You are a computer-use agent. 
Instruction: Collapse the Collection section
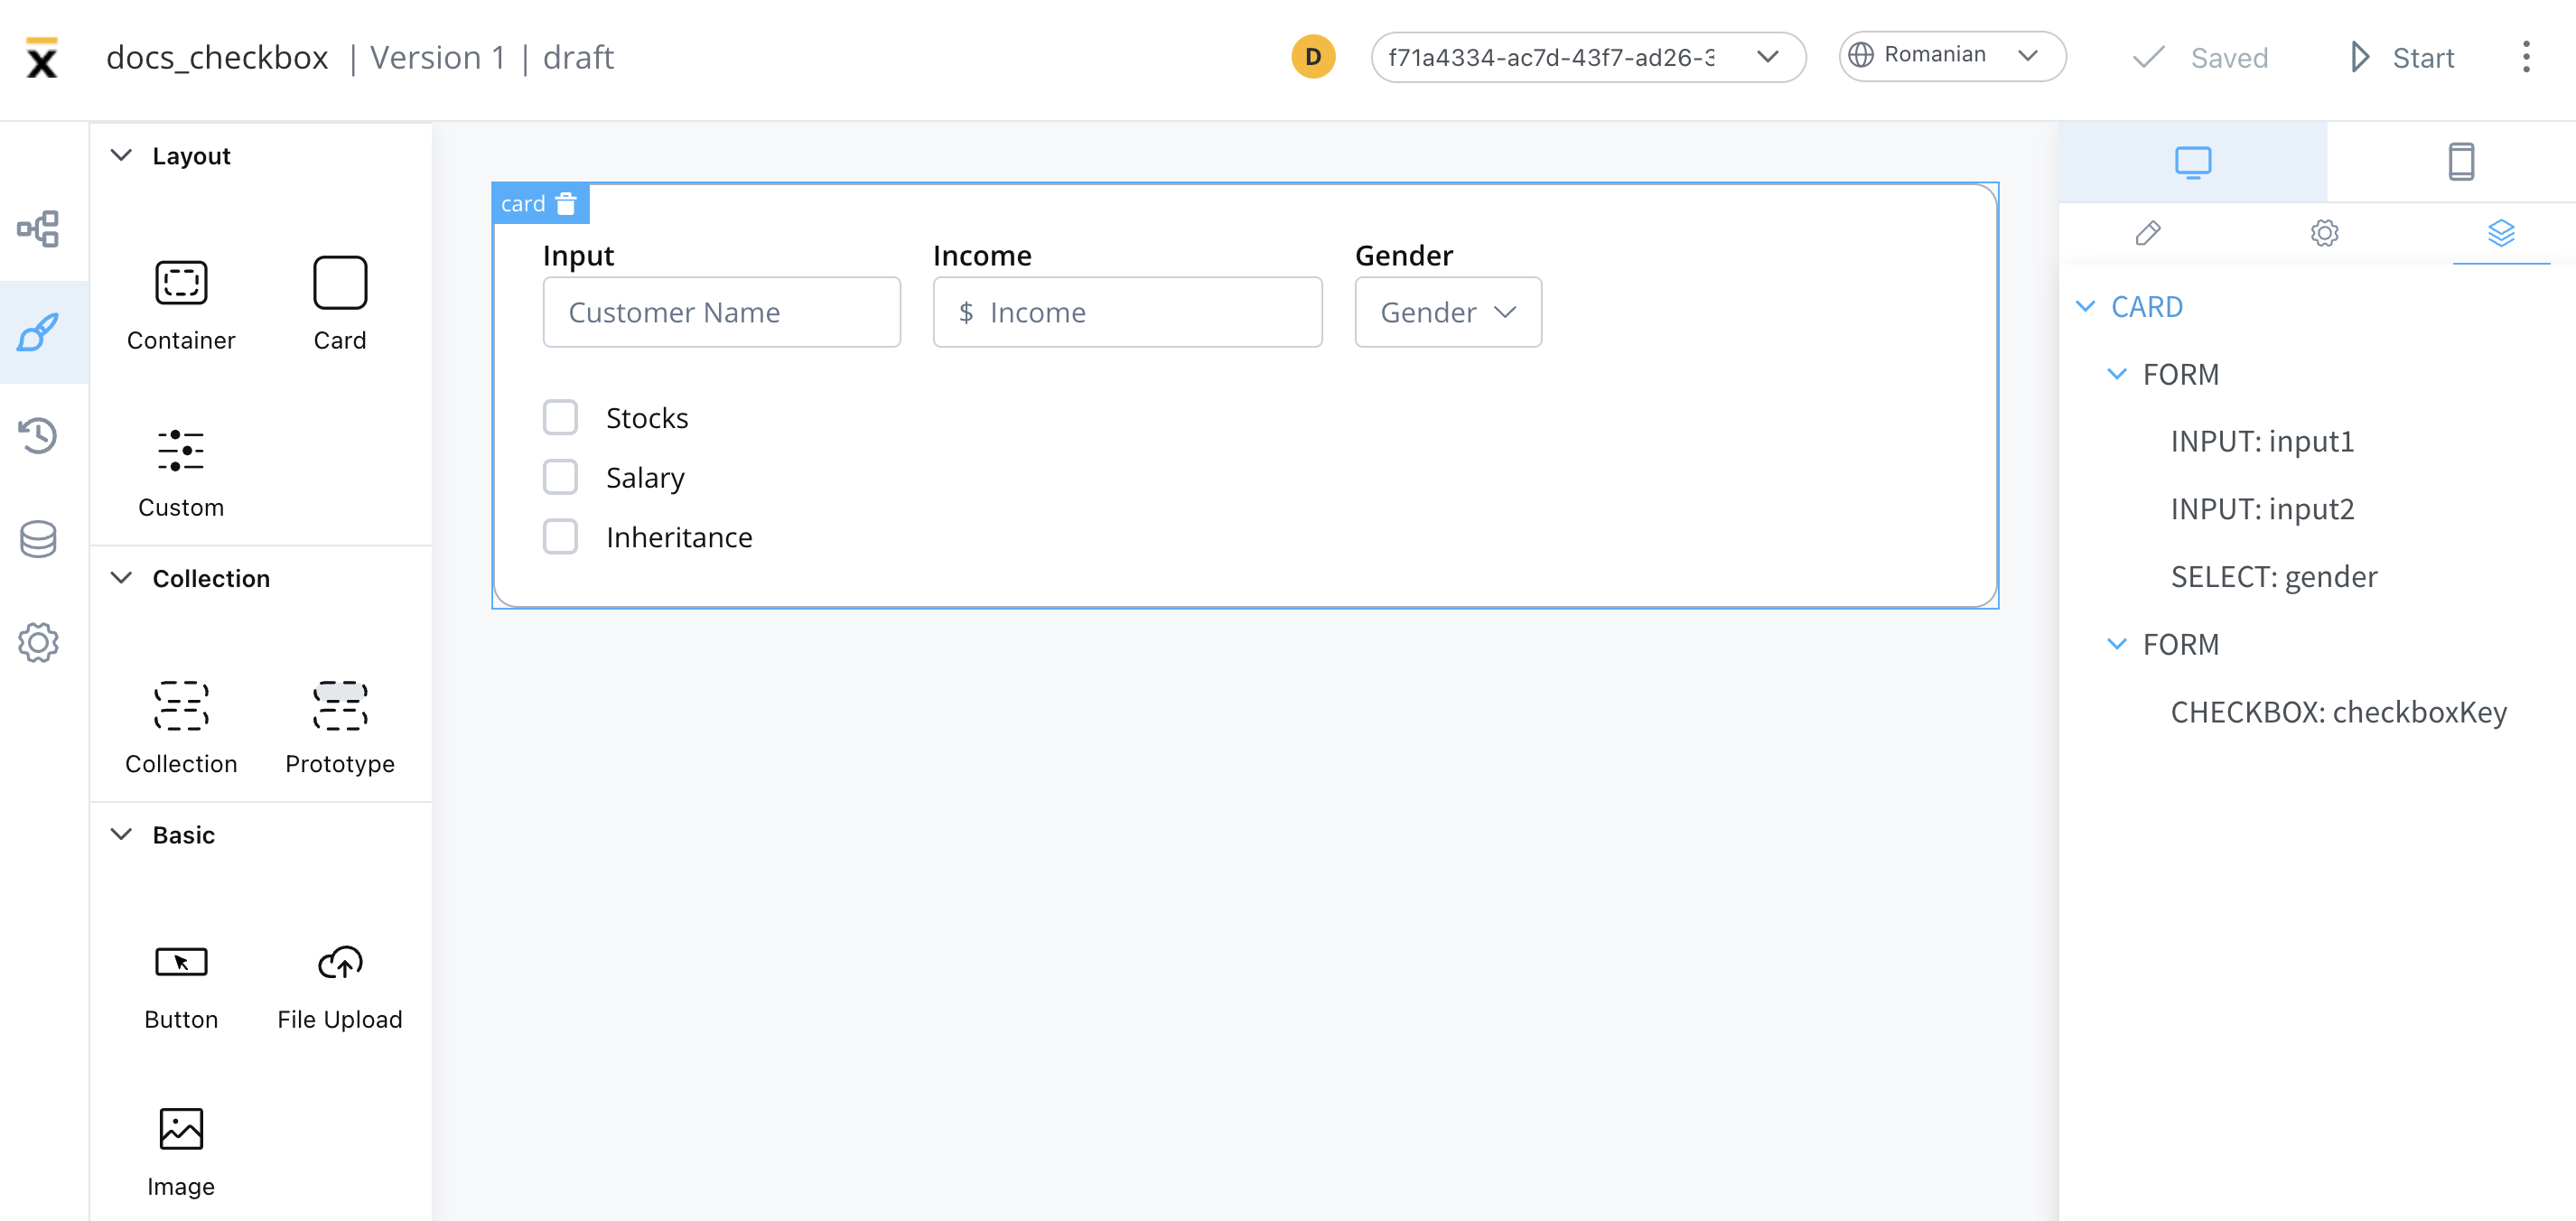click(x=122, y=578)
